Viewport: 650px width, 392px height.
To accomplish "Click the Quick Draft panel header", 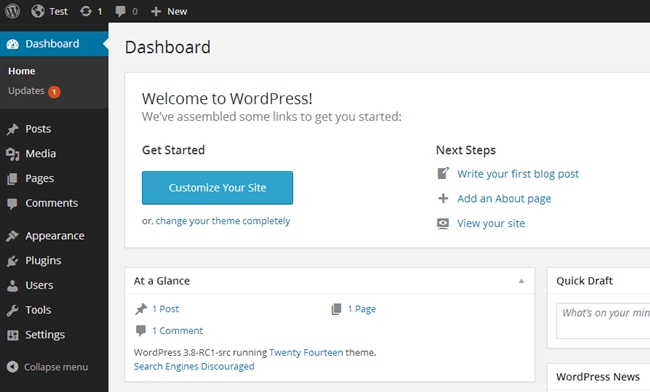I will click(x=599, y=281).
